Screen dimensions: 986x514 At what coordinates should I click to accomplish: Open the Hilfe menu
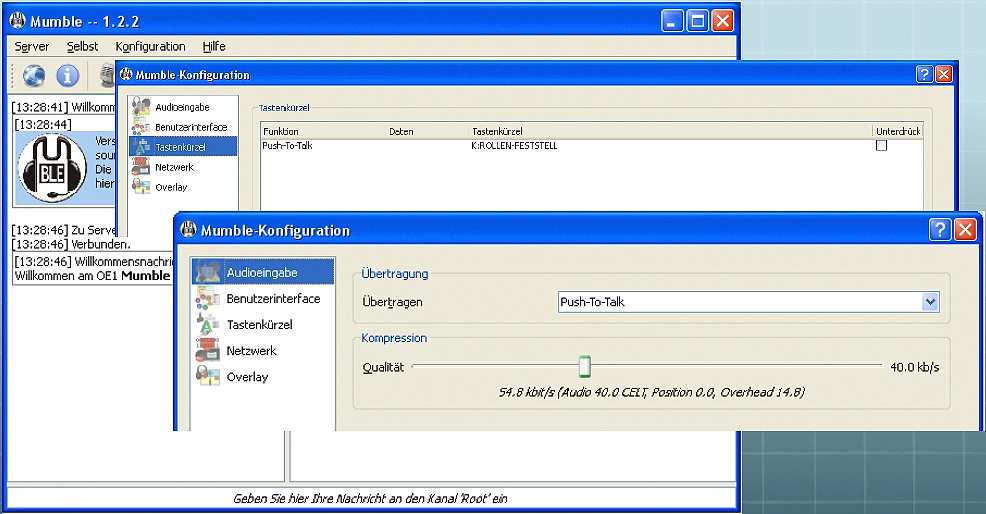tap(214, 47)
